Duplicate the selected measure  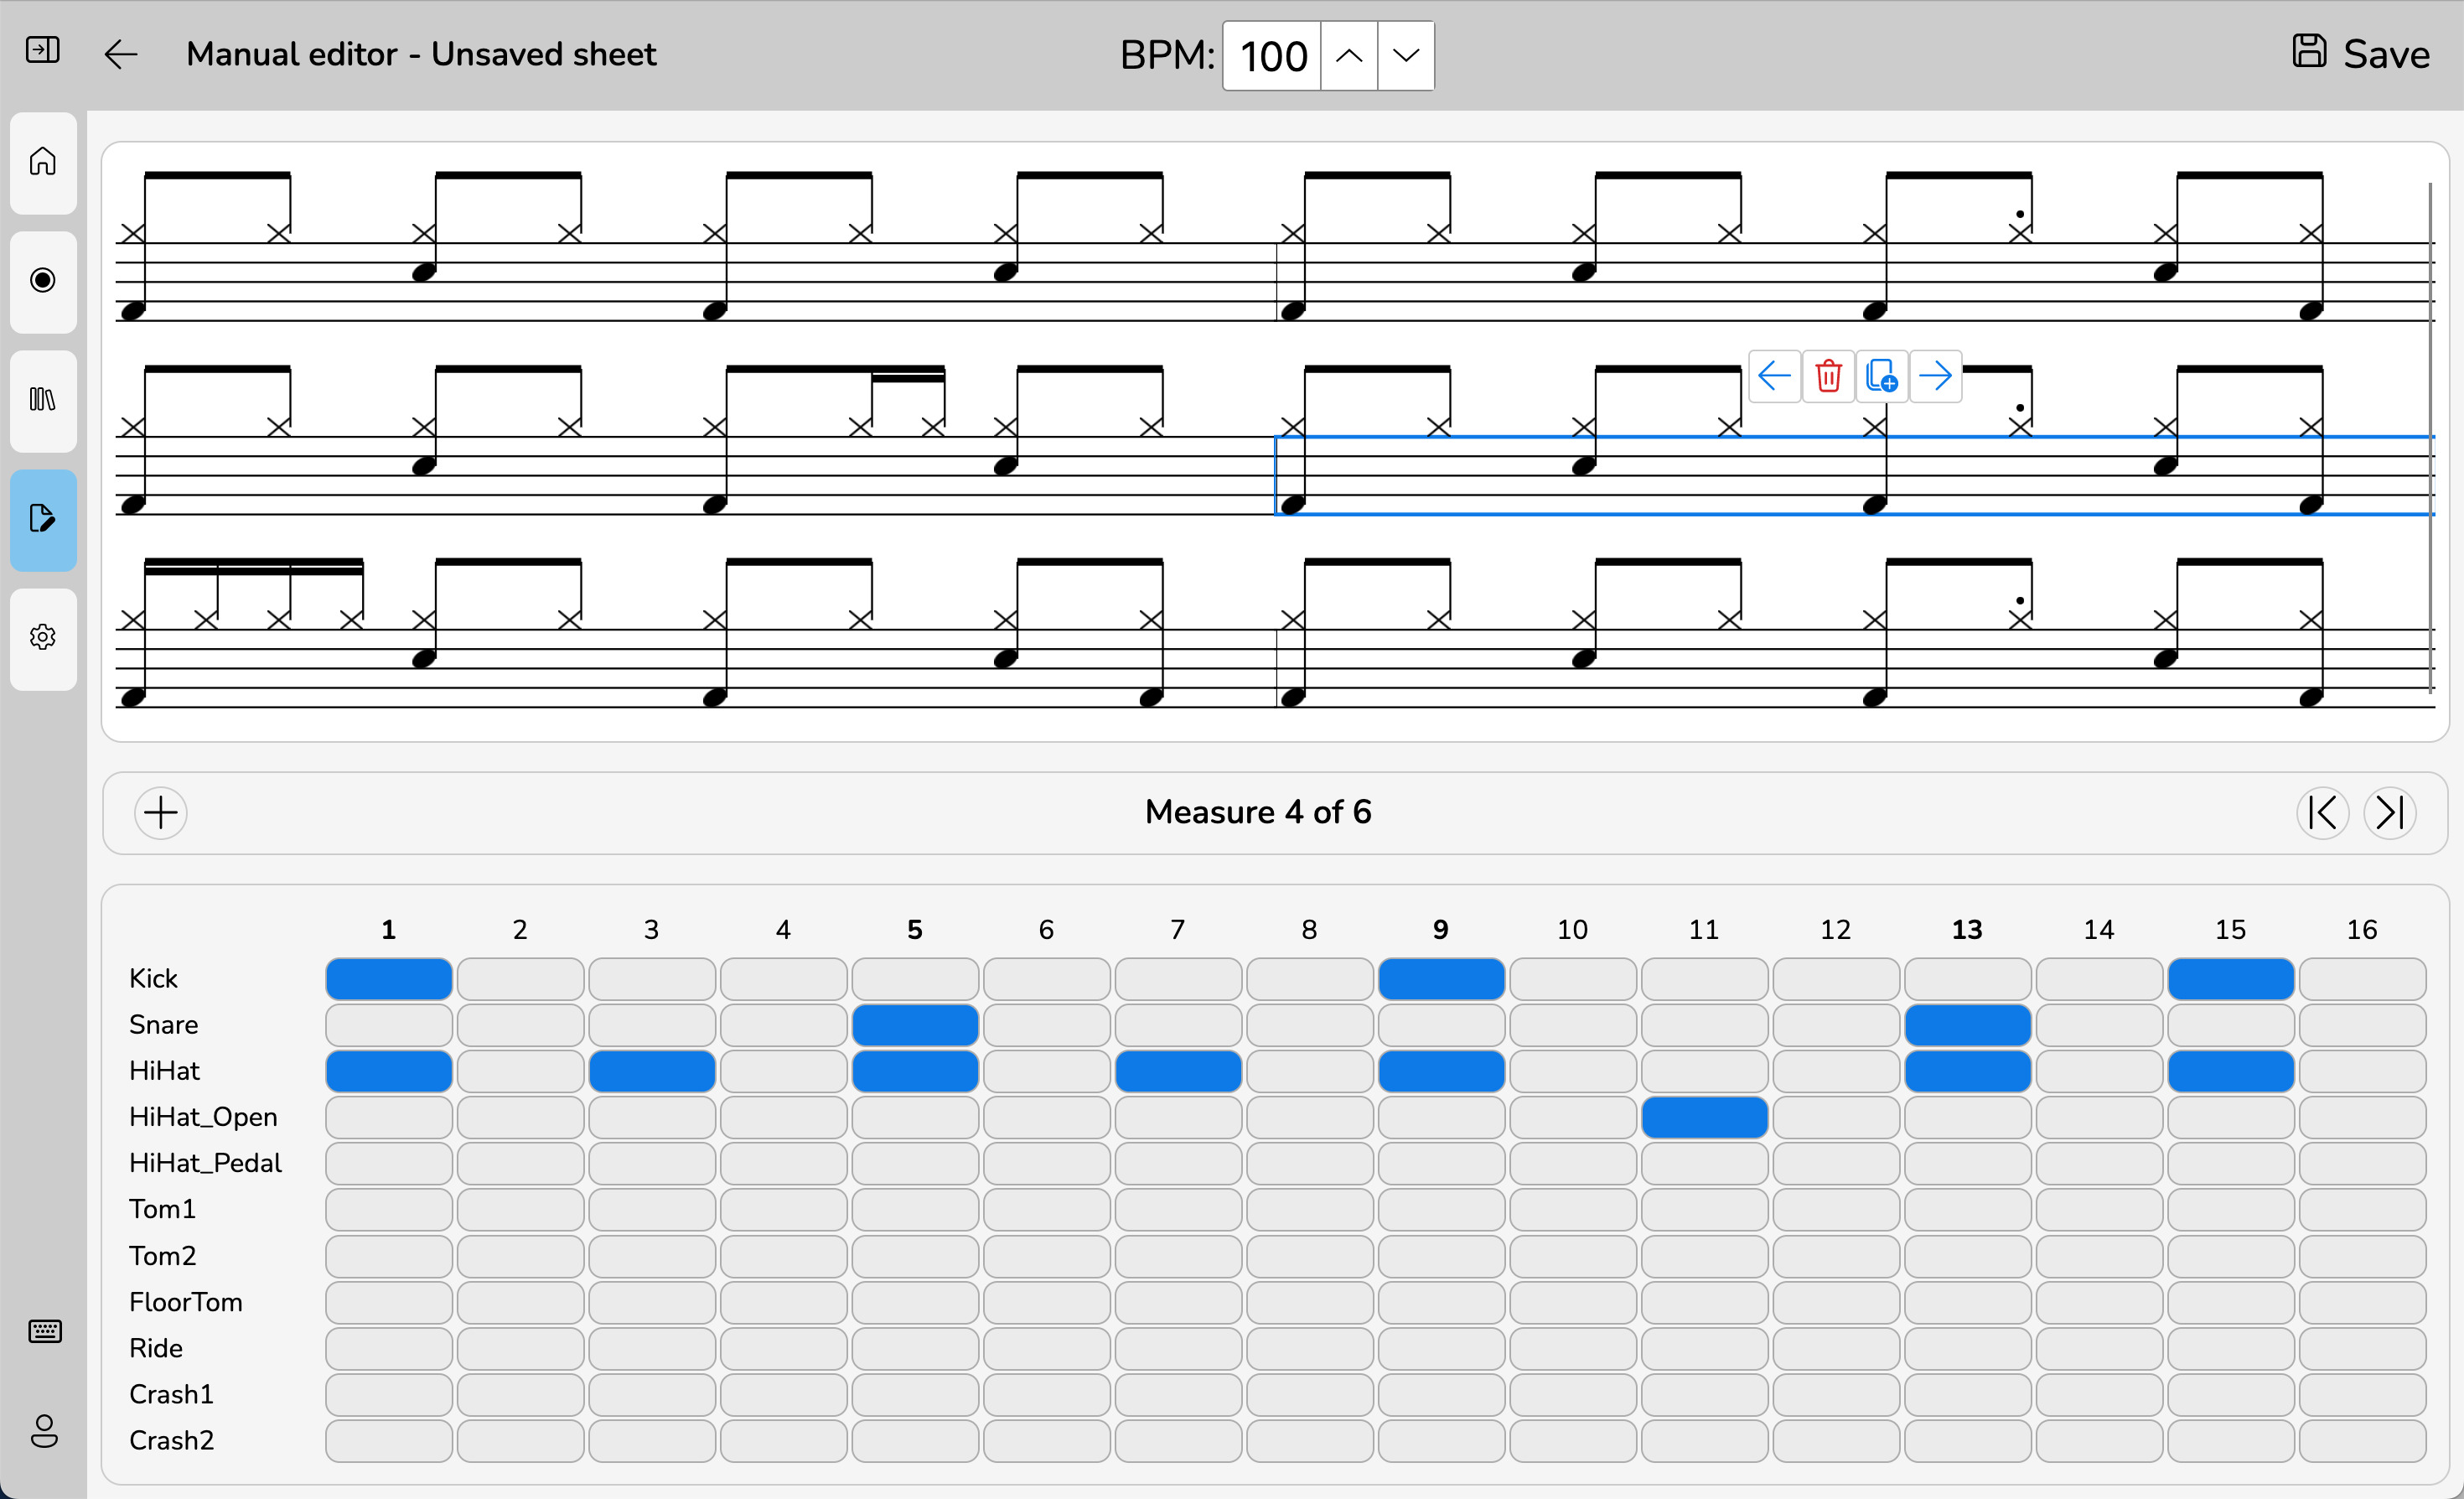click(x=1882, y=375)
